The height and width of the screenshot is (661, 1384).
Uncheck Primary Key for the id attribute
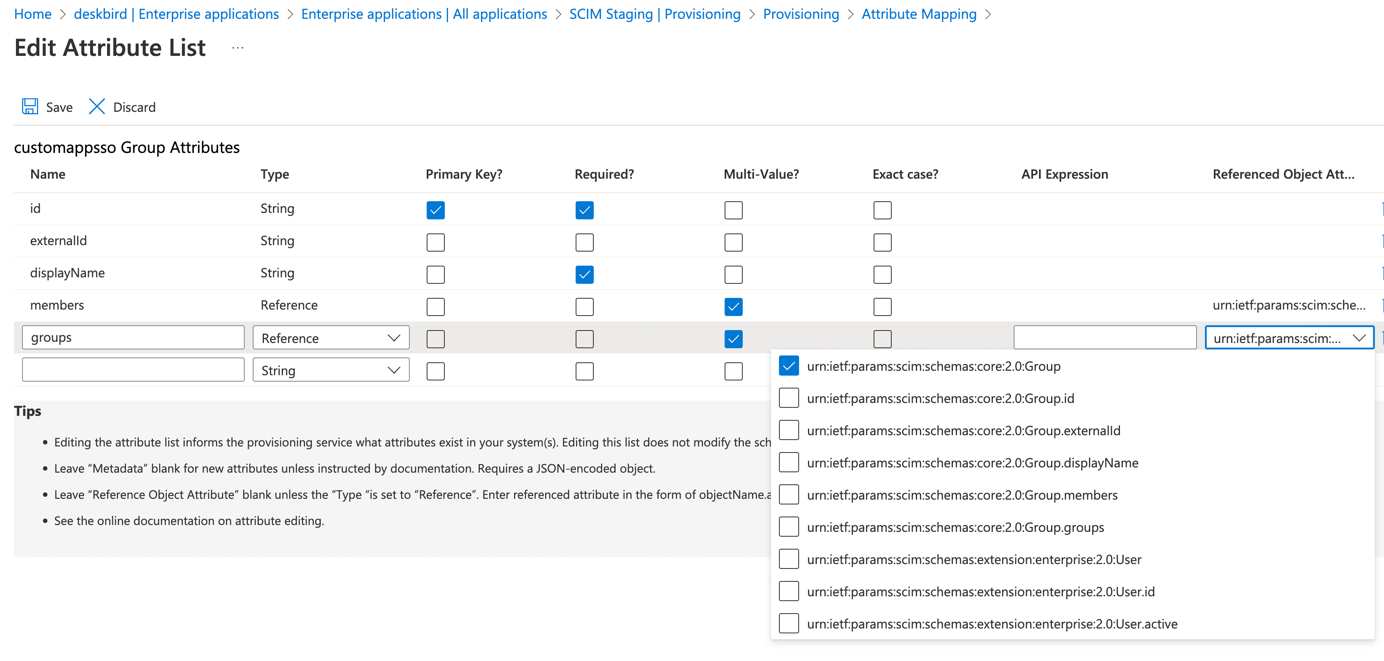point(436,210)
